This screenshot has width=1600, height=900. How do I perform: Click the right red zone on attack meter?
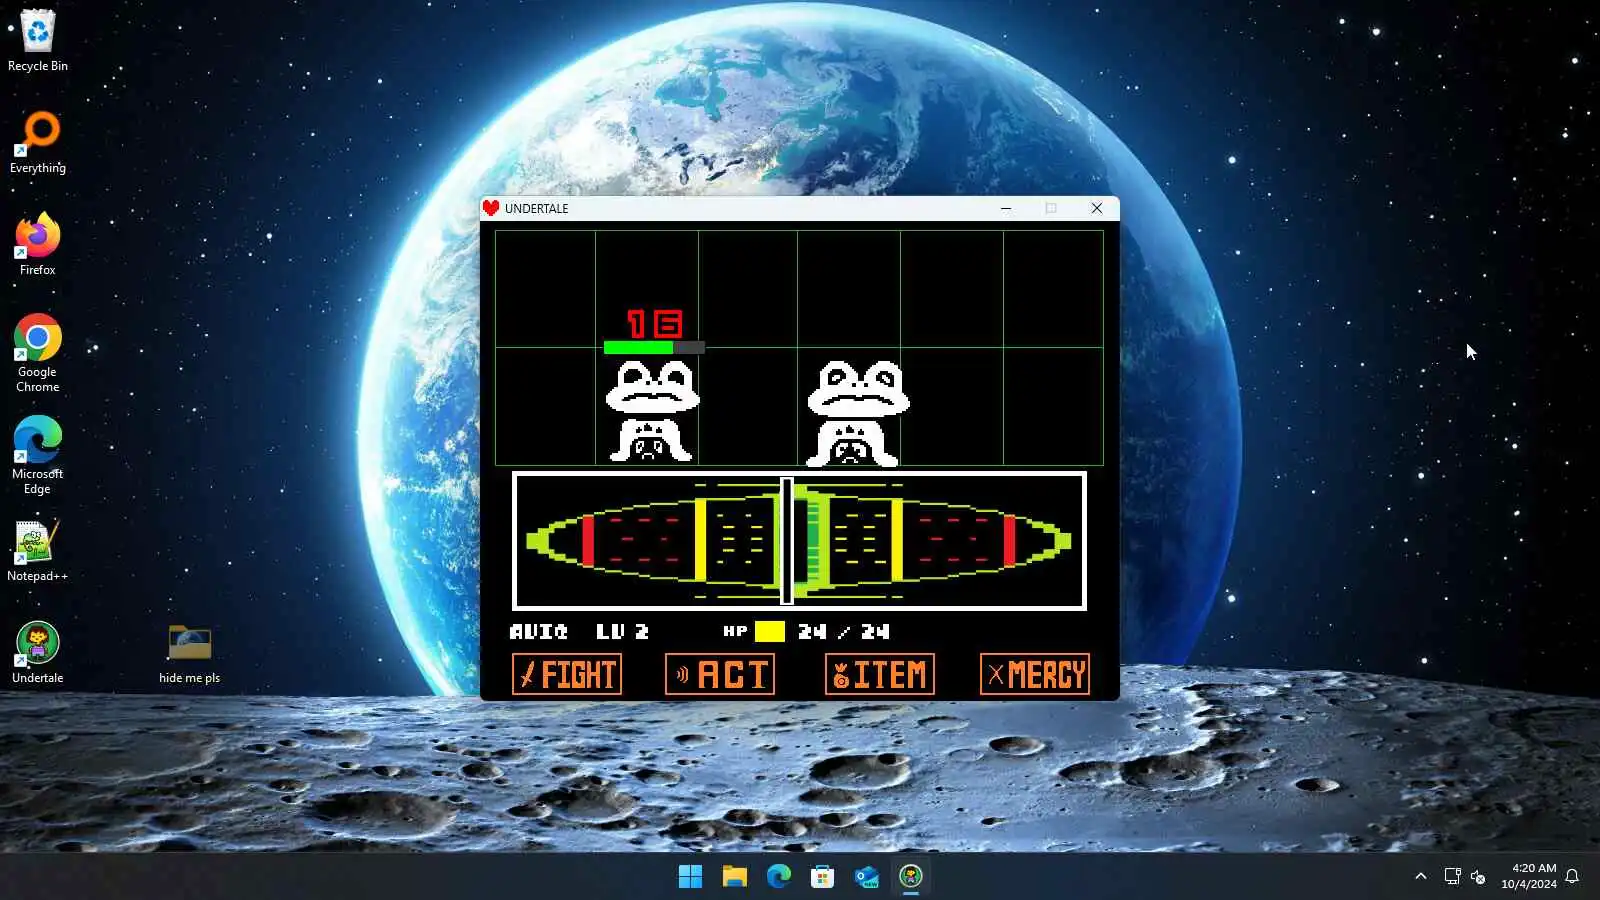pos(1010,541)
